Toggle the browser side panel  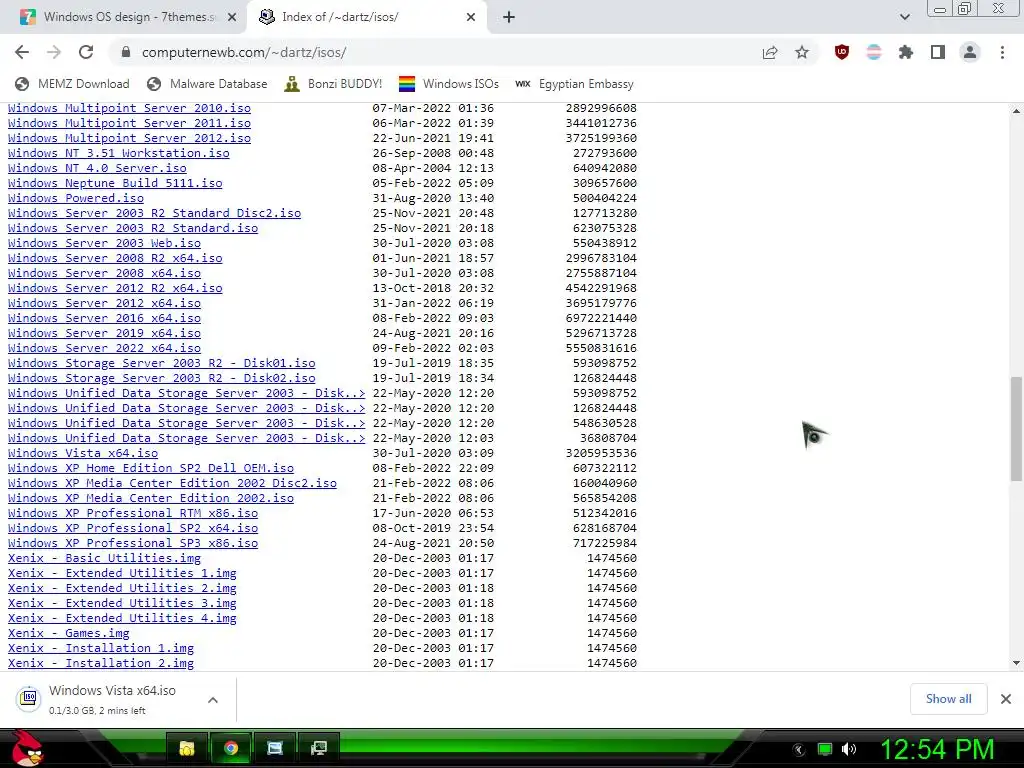[938, 52]
